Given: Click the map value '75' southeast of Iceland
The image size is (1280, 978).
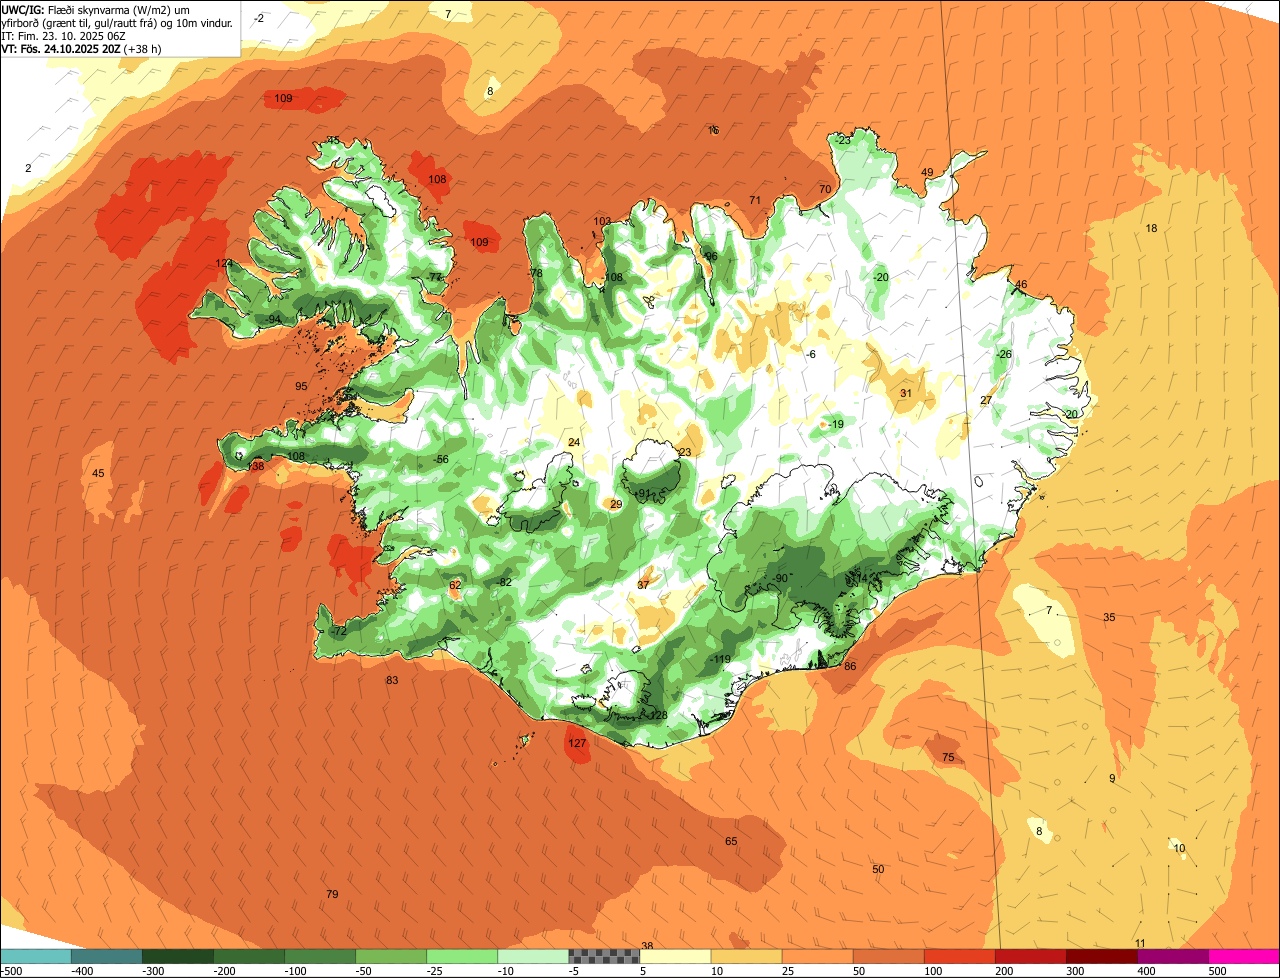Looking at the screenshot, I should point(948,758).
